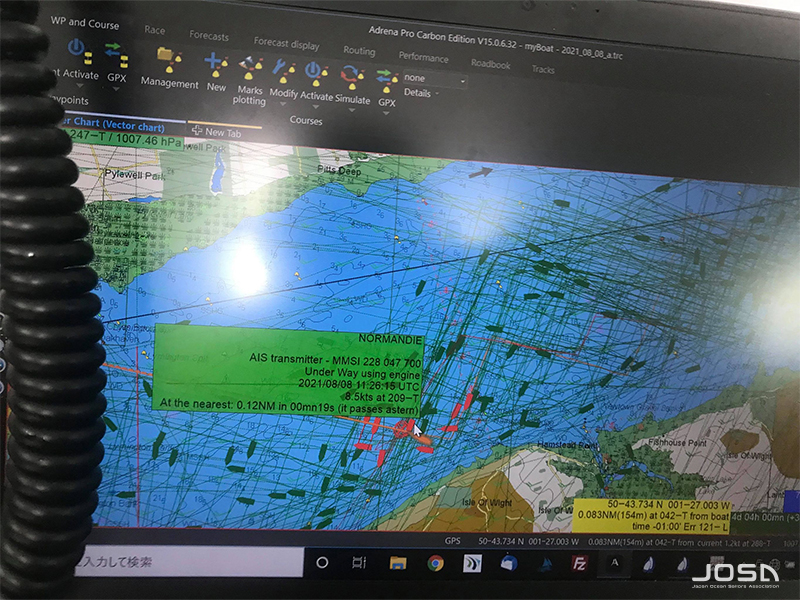The width and height of the screenshot is (800, 600).
Task: Click the '4d 04h 00mn' time readout
Action: pyautogui.click(x=756, y=517)
